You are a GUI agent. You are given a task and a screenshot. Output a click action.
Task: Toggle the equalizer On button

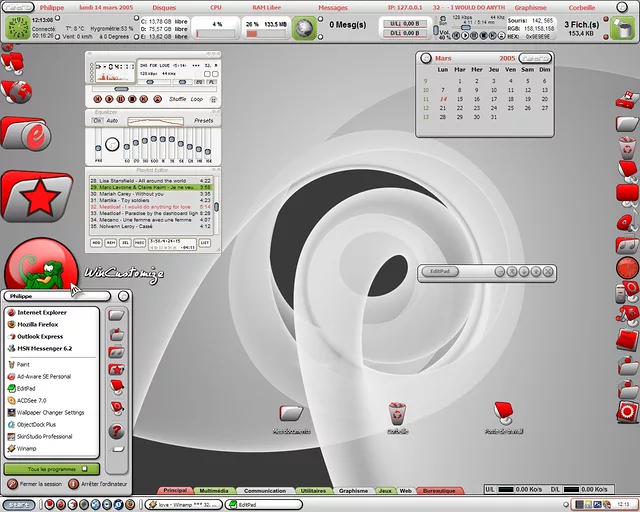tap(98, 121)
